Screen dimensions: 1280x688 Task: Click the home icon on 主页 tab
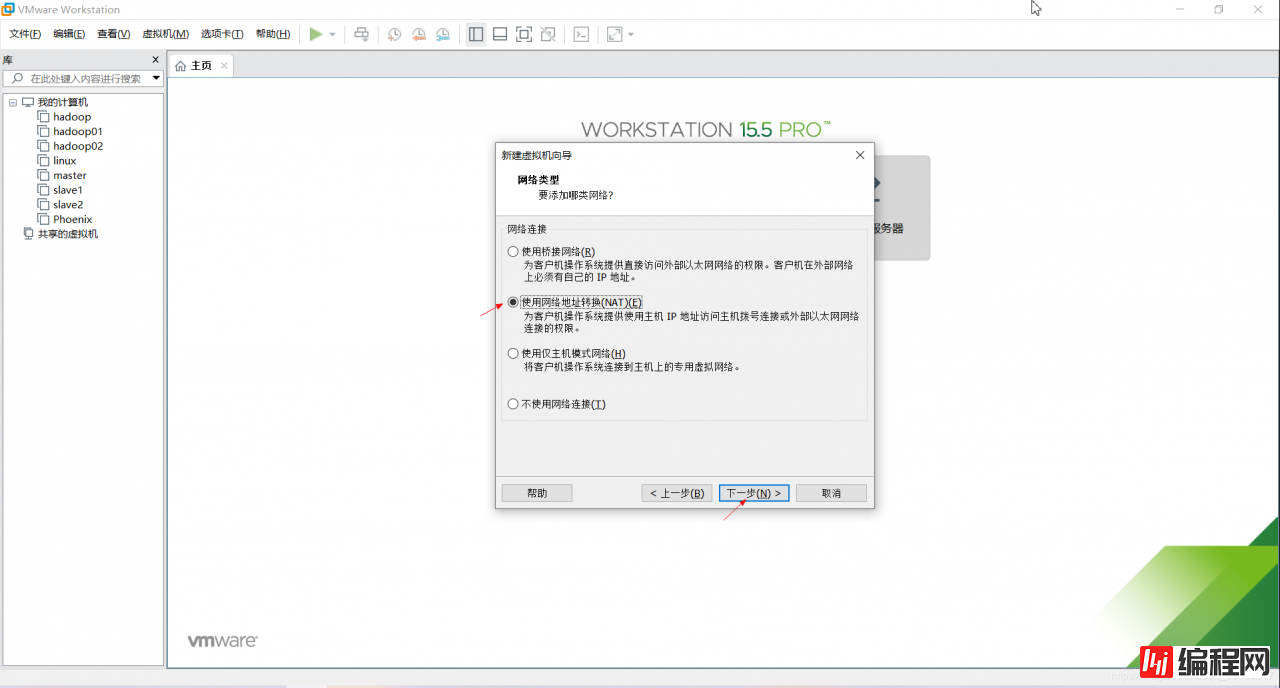pos(180,66)
